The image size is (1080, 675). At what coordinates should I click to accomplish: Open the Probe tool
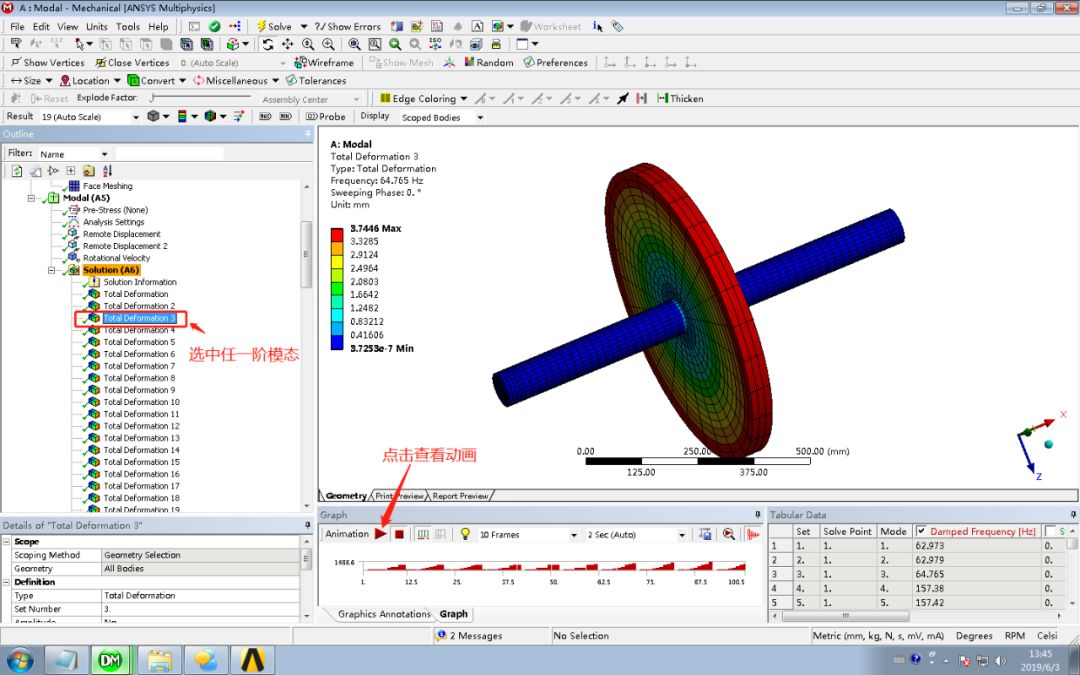point(325,116)
